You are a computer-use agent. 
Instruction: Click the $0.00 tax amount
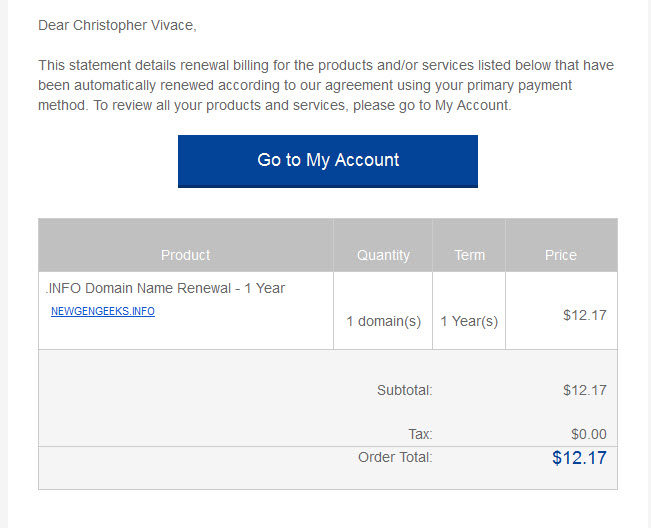(589, 434)
